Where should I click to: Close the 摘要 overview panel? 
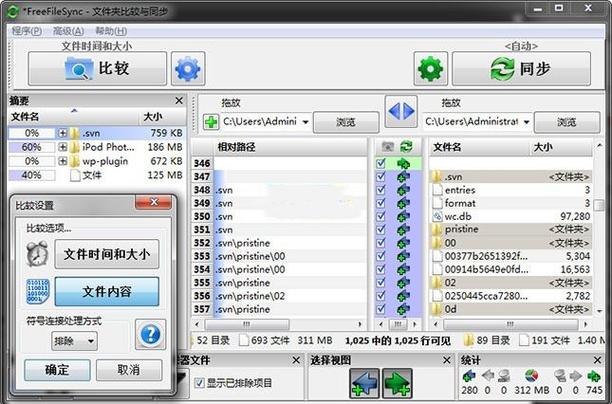[x=179, y=101]
